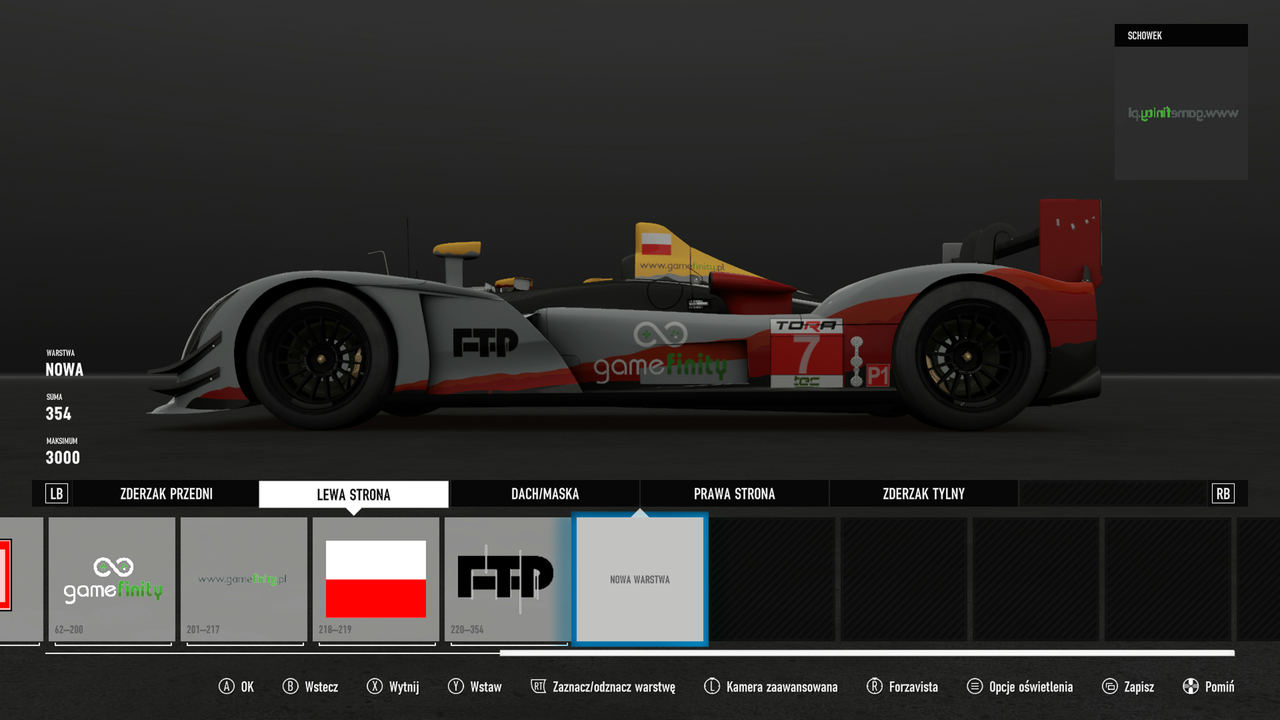Click the Suma value 354
The height and width of the screenshot is (720, 1280).
58,414
